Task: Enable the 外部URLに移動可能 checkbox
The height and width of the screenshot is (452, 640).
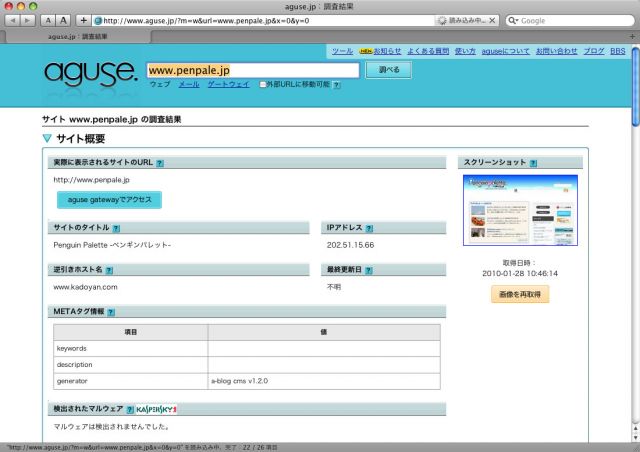Action: [263, 85]
